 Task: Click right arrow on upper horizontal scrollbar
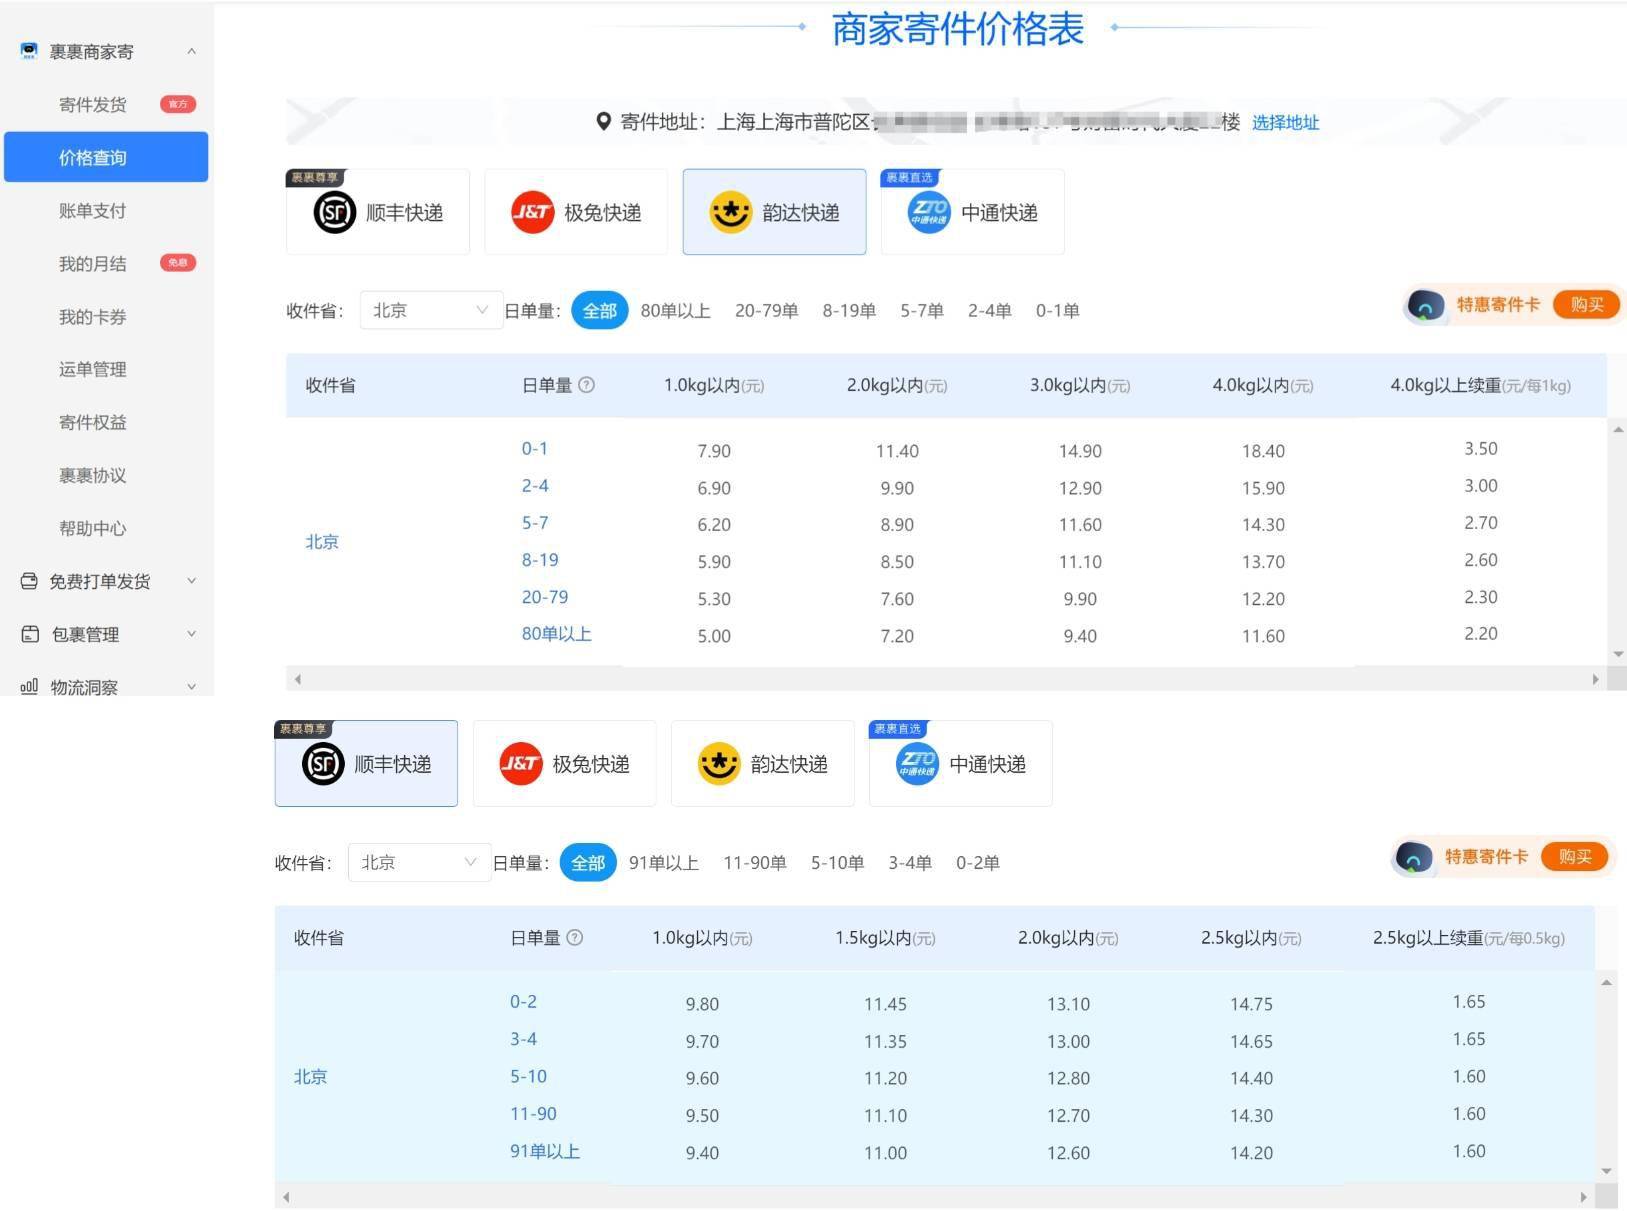click(x=1595, y=679)
